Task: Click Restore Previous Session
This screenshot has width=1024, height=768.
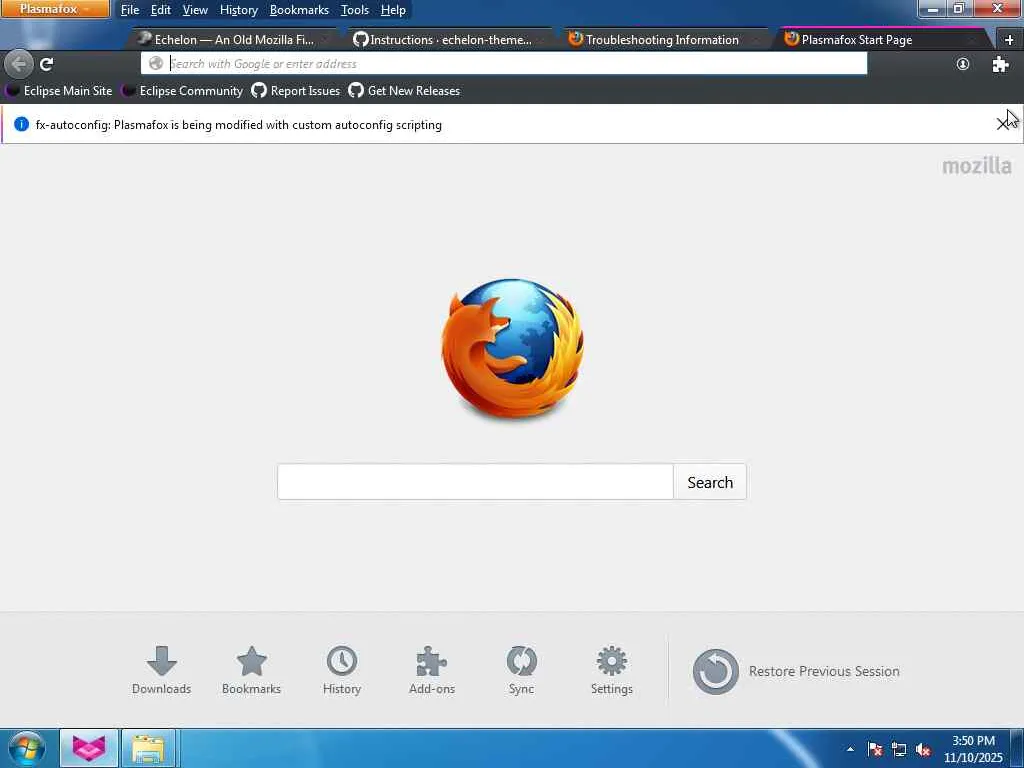Action: [x=796, y=671]
